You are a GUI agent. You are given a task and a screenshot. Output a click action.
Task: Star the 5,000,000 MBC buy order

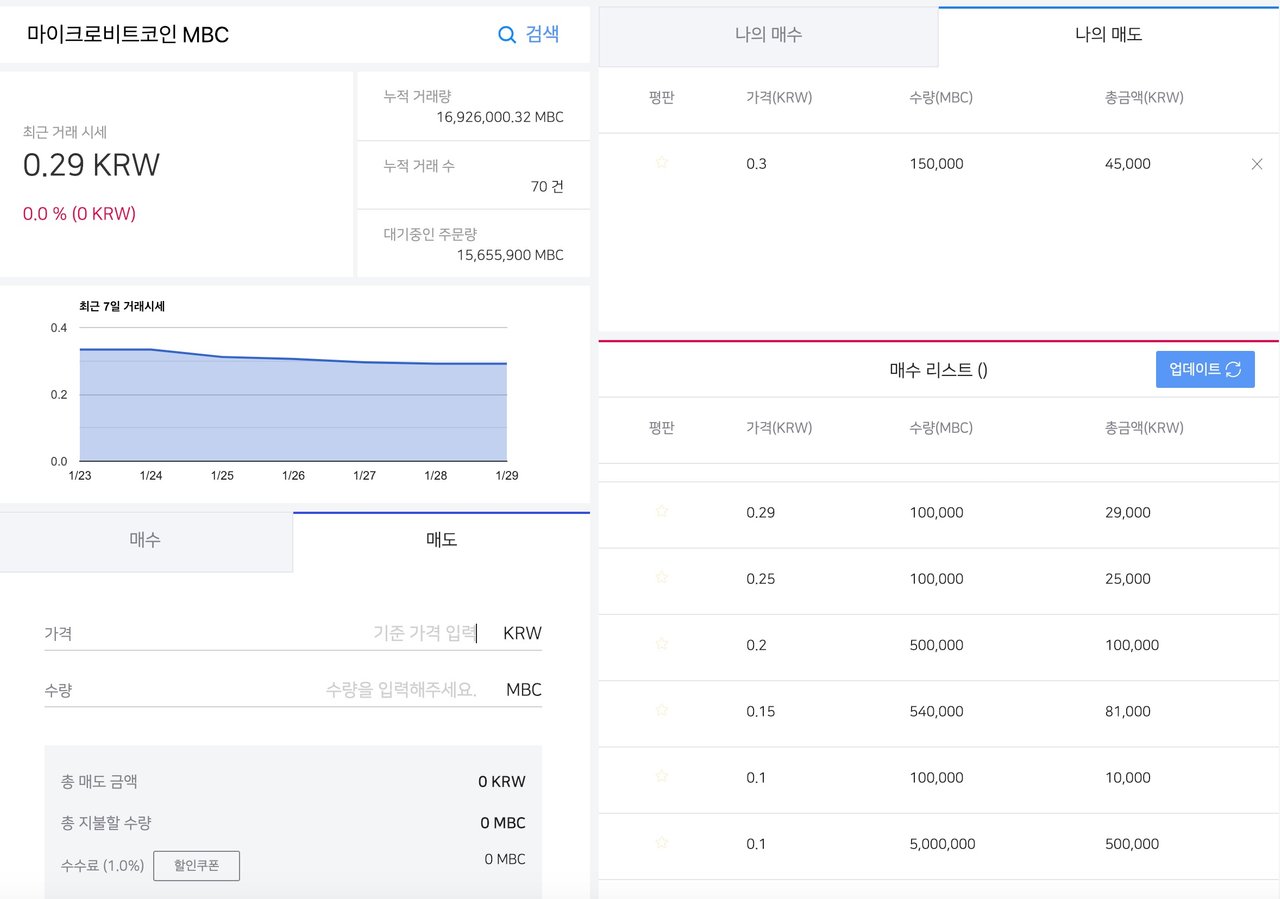click(661, 844)
